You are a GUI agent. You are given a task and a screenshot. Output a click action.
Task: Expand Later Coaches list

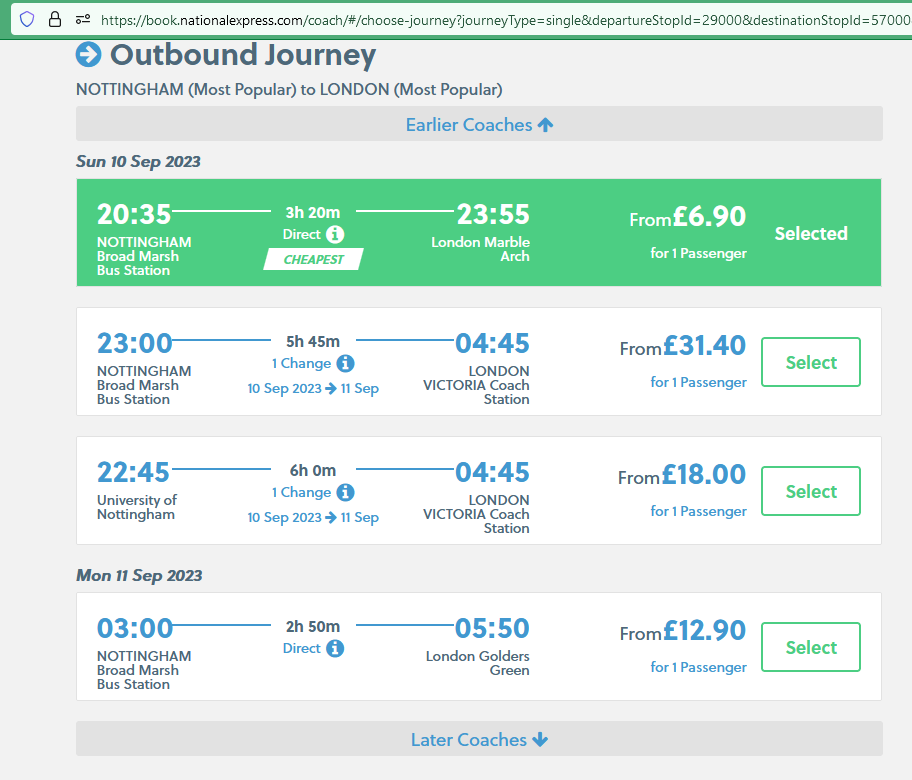coord(479,739)
